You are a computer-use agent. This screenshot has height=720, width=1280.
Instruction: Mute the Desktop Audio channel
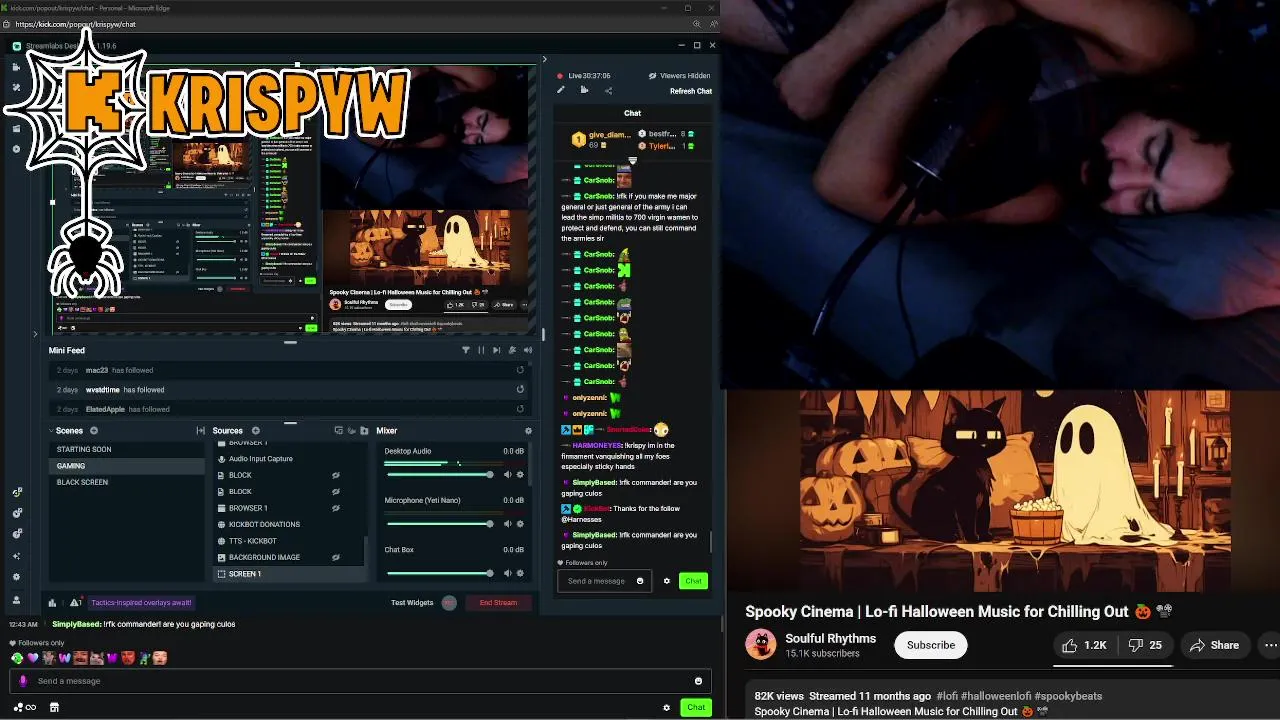point(507,475)
